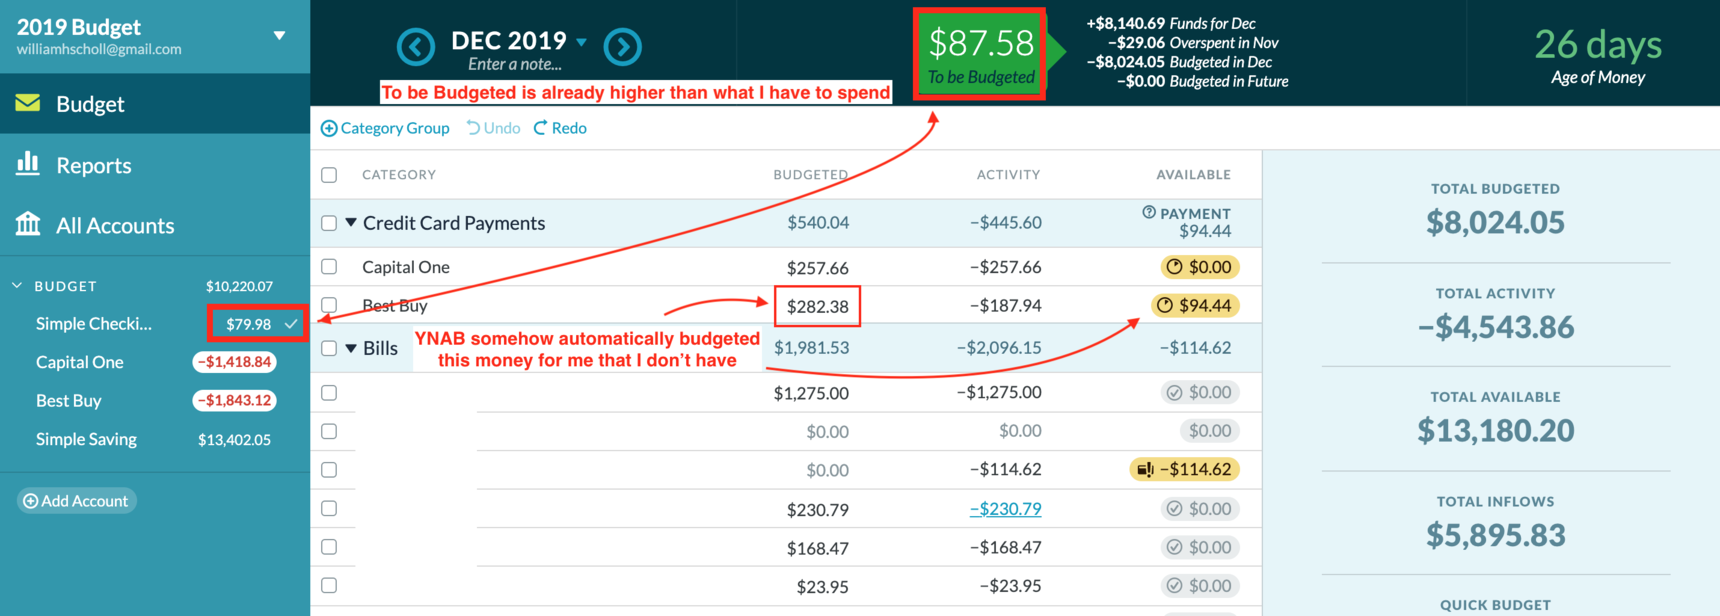Edit Capital One budgeted $257.66
1720x616 pixels.
click(817, 268)
